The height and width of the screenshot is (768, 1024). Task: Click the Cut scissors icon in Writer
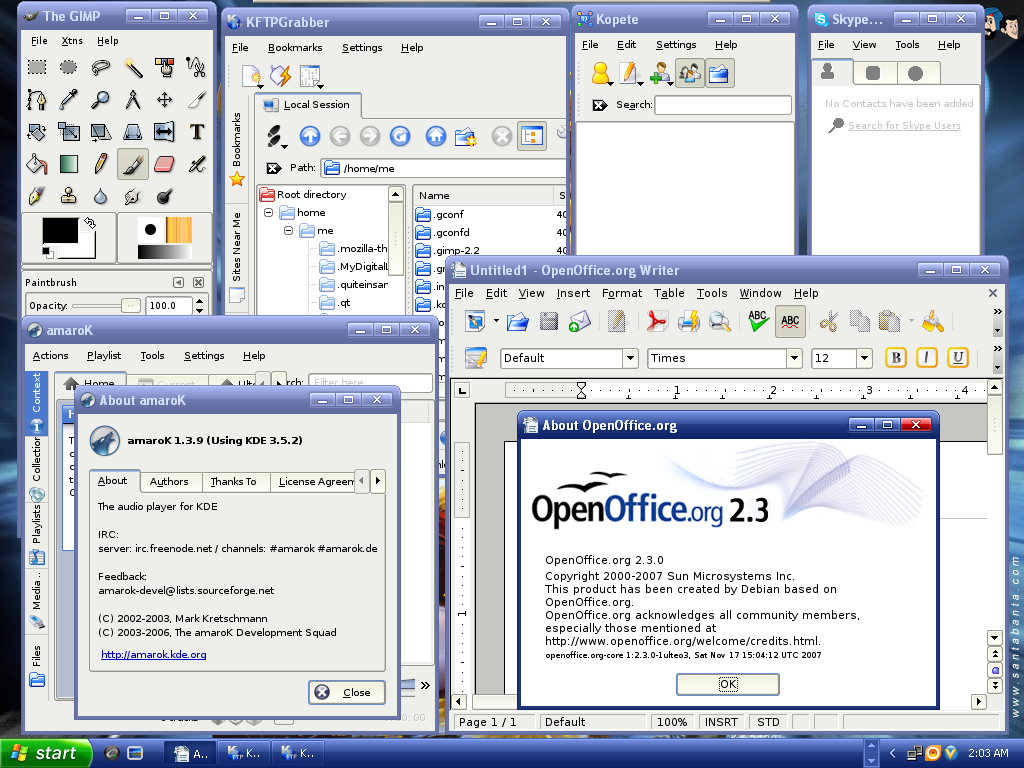tap(828, 321)
